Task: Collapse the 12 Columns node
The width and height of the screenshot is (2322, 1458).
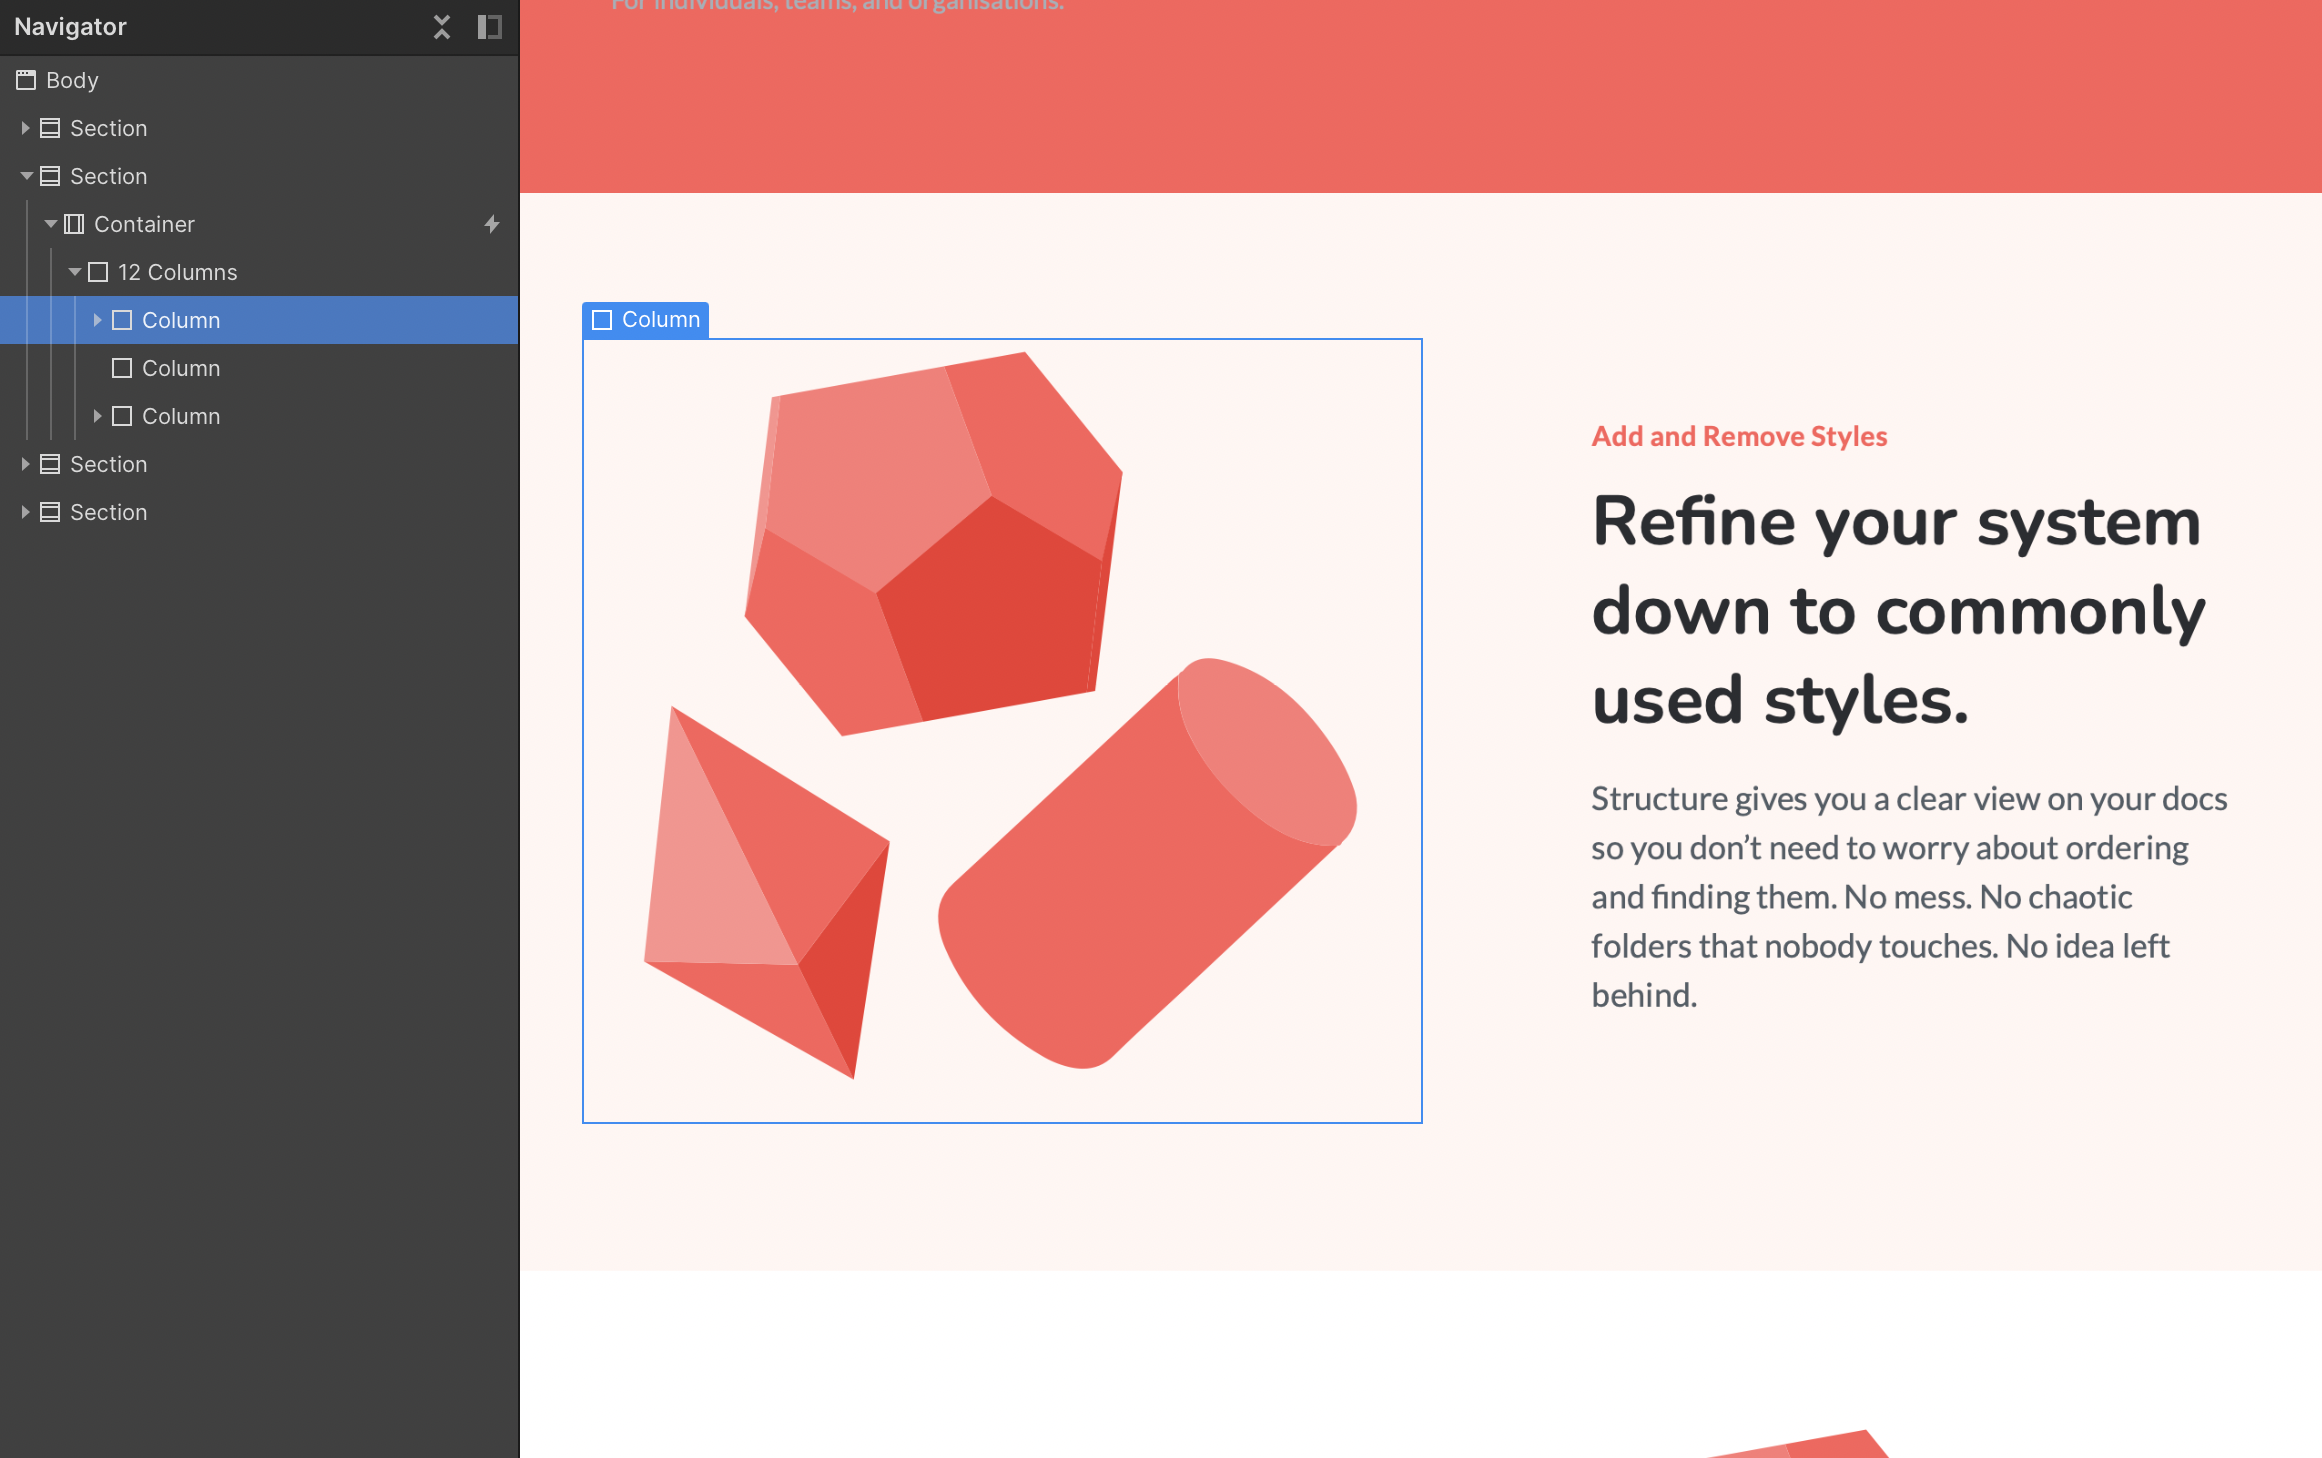Action: [x=74, y=272]
